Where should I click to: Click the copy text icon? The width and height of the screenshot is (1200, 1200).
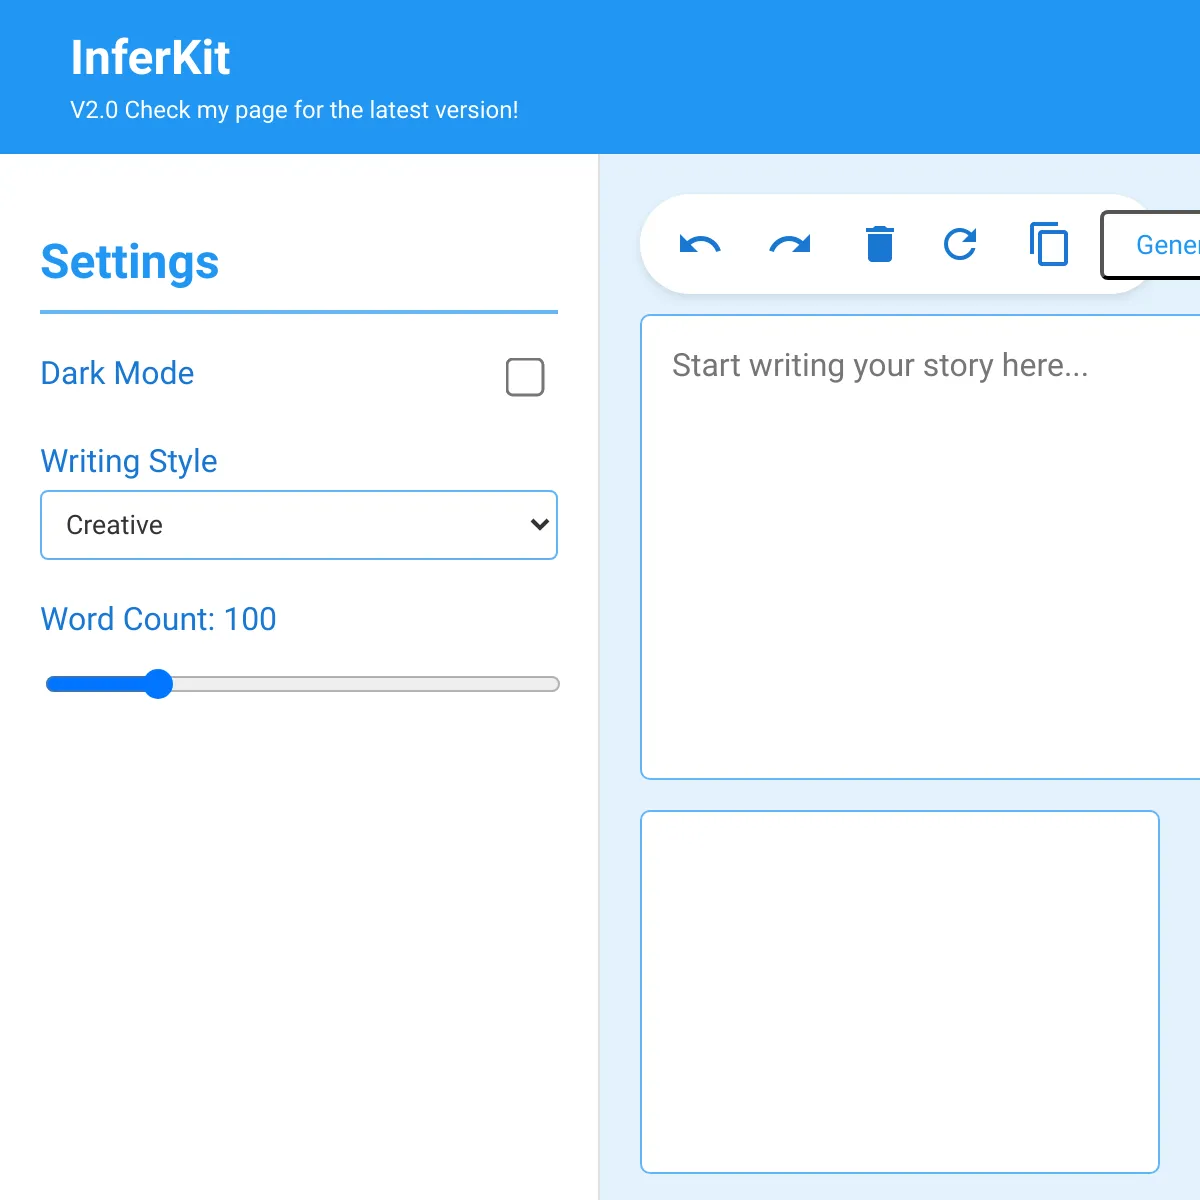click(1049, 244)
